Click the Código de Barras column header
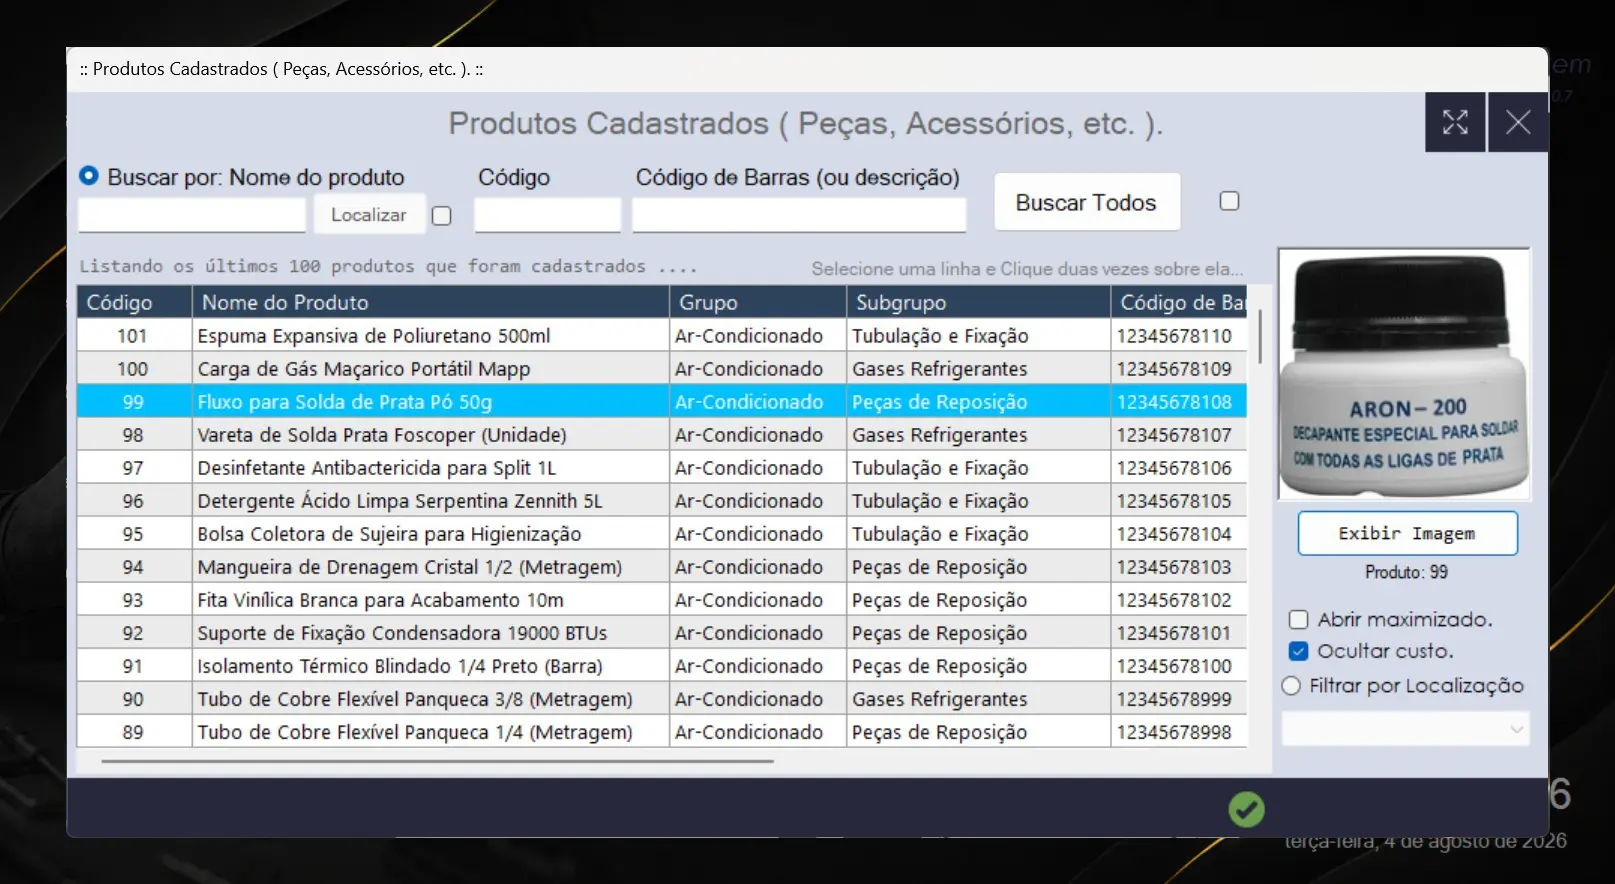Viewport: 1615px width, 884px height. (x=1179, y=302)
